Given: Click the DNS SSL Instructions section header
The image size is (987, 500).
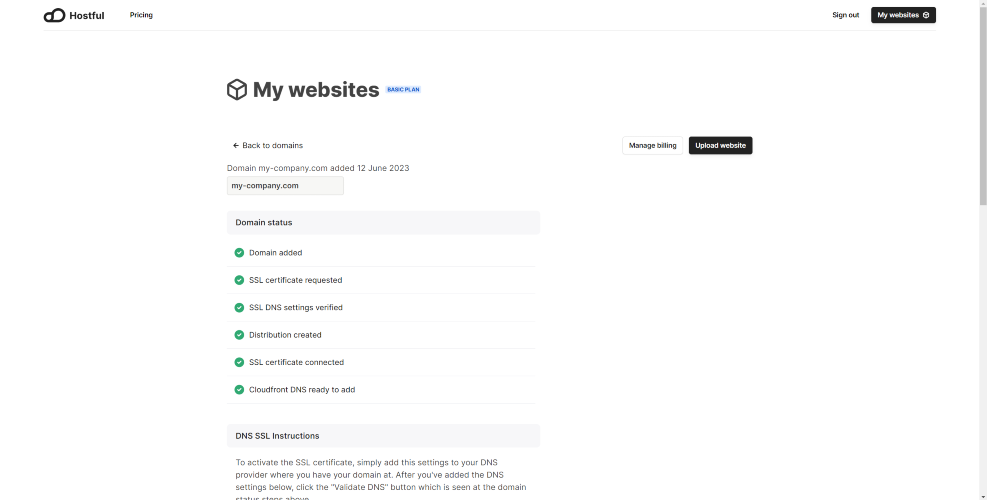Looking at the screenshot, I should (383, 436).
